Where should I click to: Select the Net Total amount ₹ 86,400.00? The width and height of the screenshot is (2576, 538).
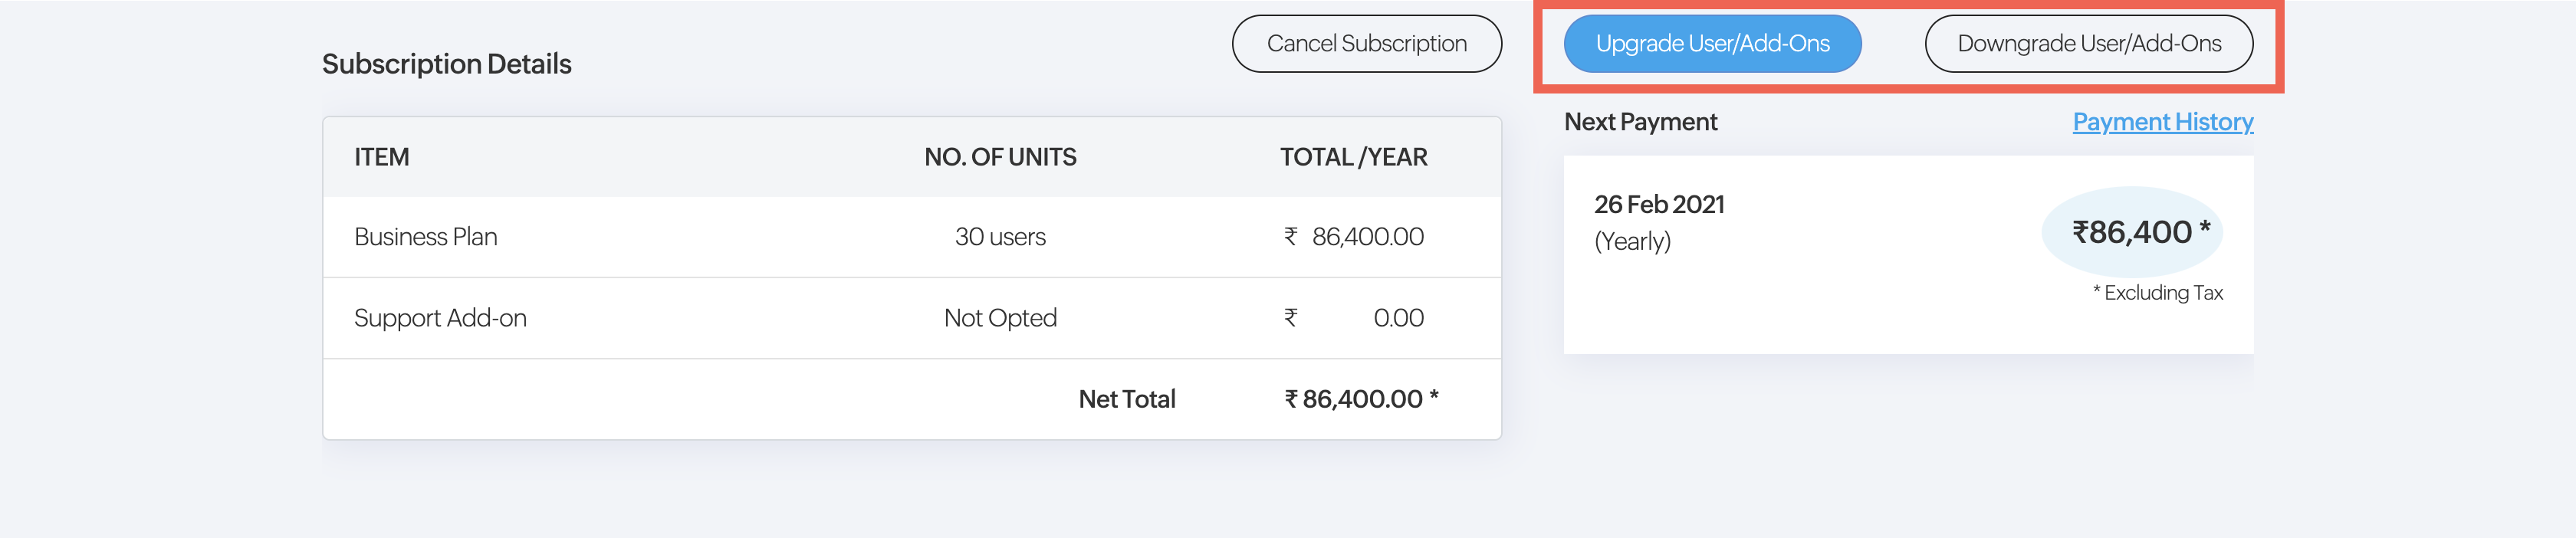(x=1361, y=399)
